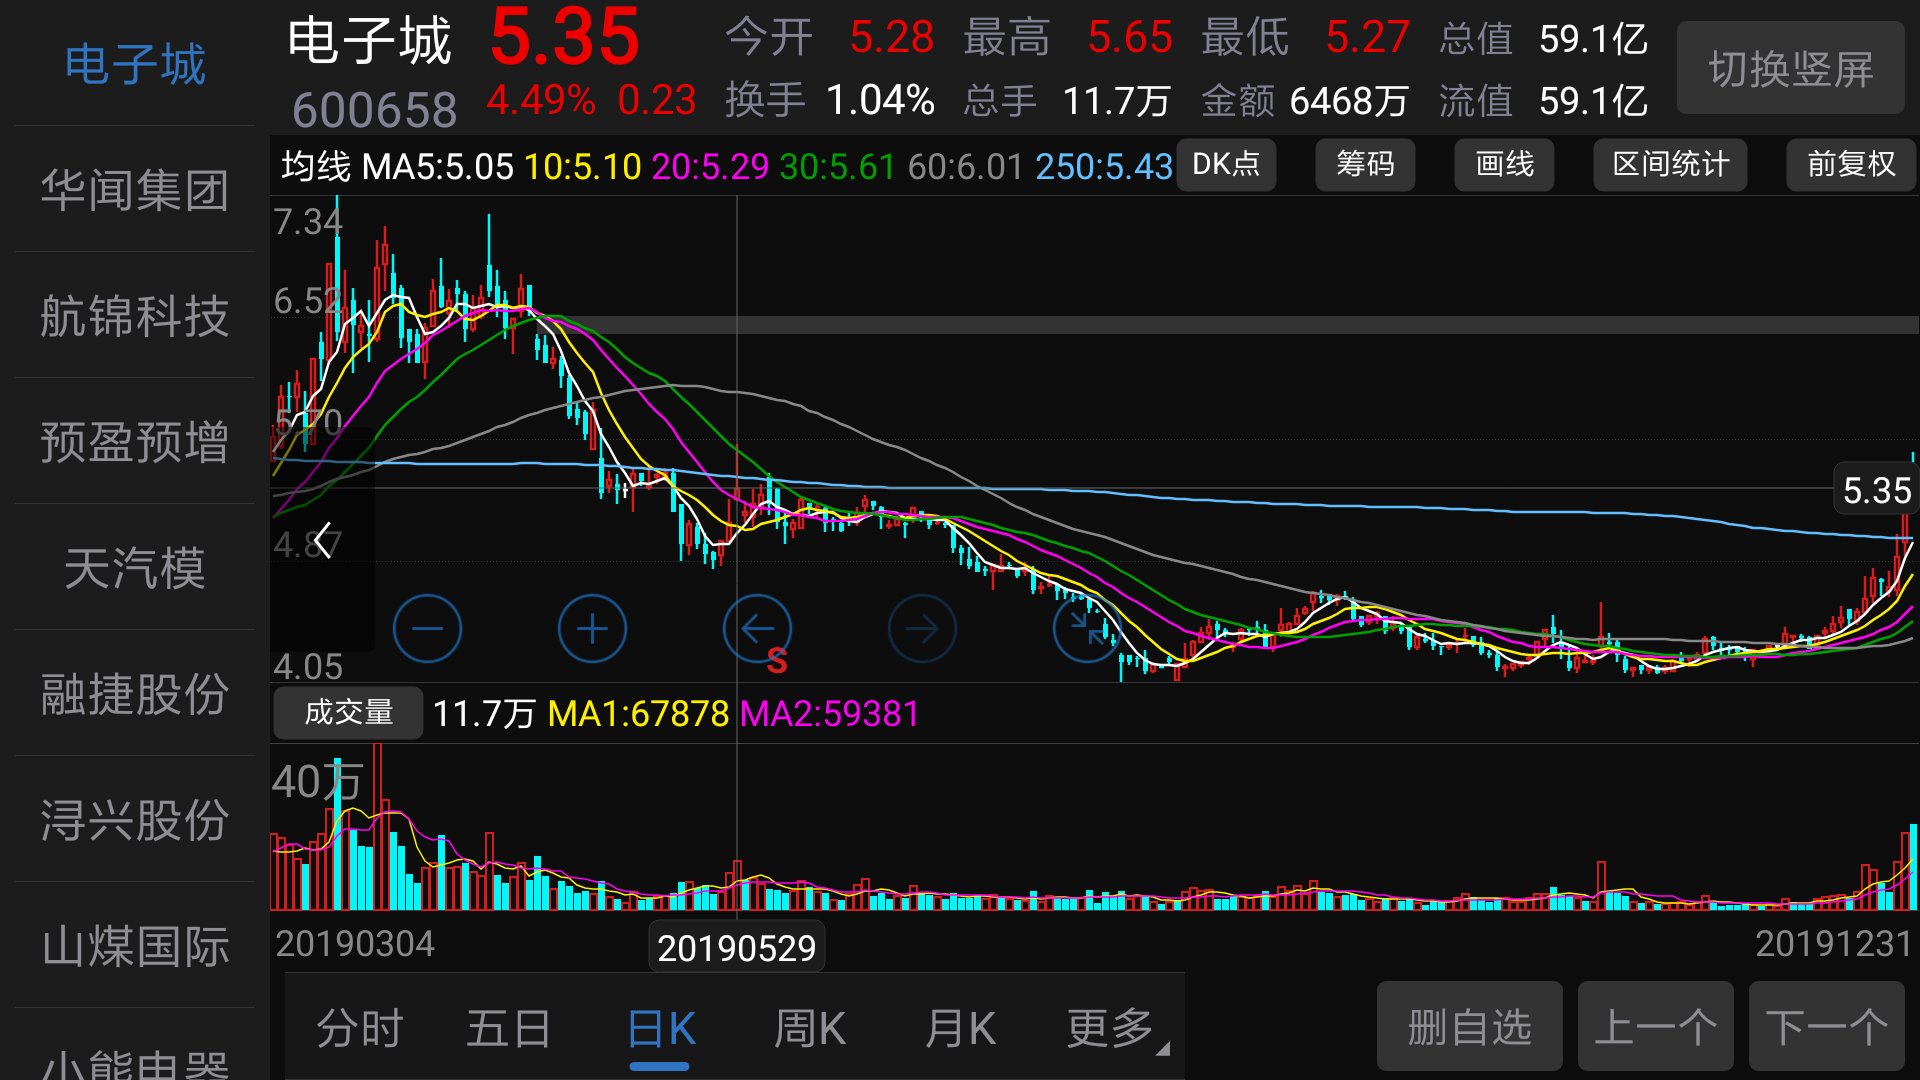Tap the red S marker on chart
Viewport: 1920px width, 1080px height.
click(777, 661)
